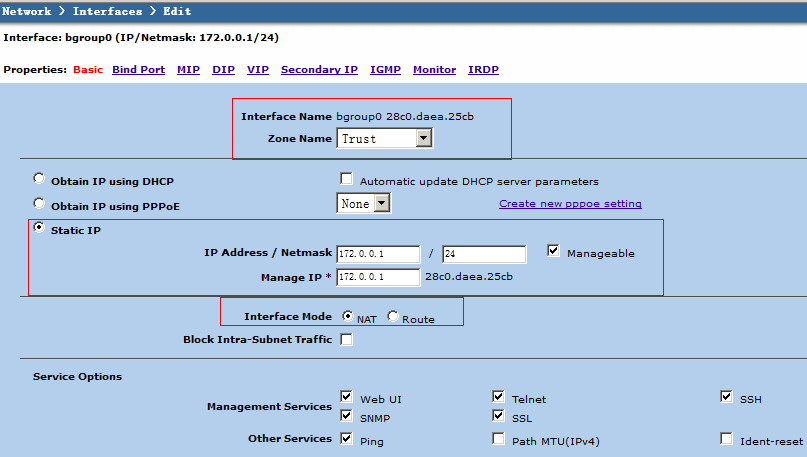
Task: Open the IRDP properties link
Action: (484, 70)
